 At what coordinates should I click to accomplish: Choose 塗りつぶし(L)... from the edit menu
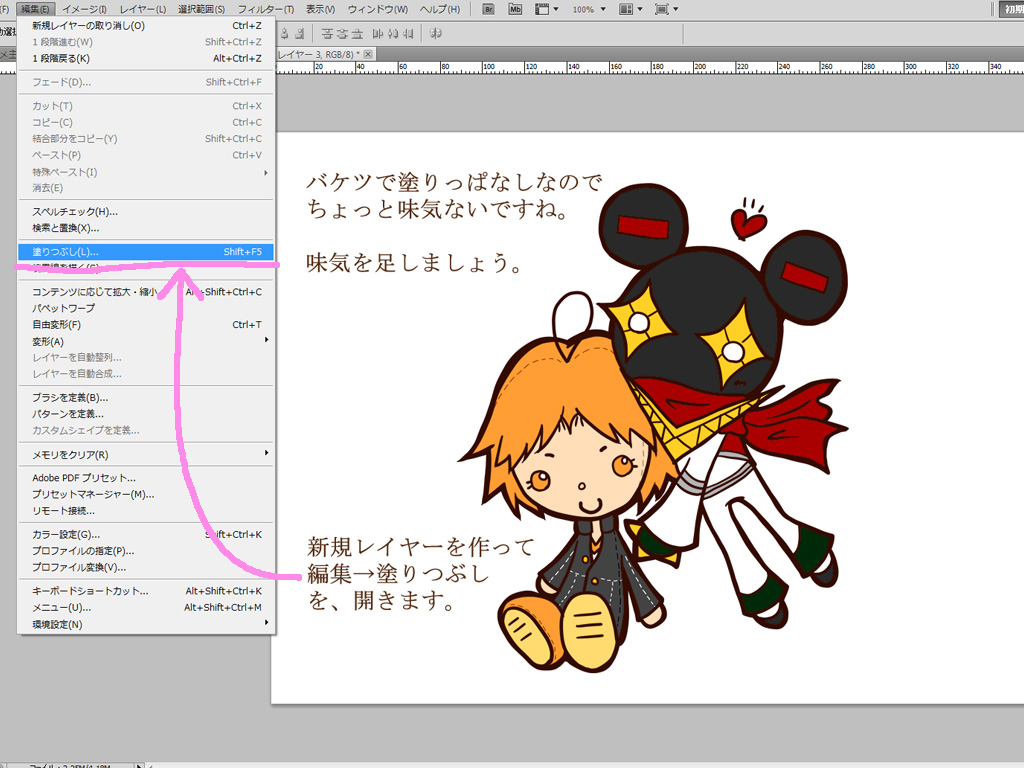66,252
